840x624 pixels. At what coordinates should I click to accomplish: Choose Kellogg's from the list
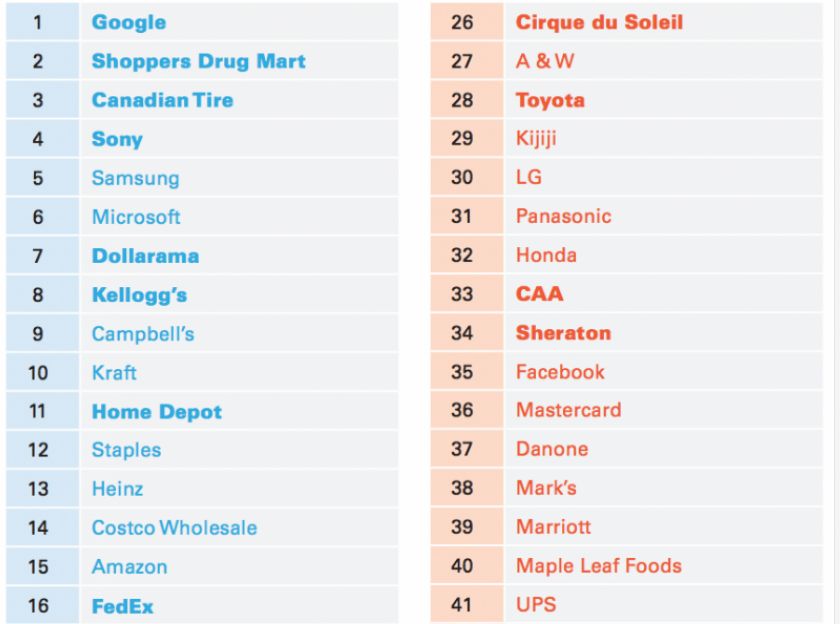(x=139, y=295)
